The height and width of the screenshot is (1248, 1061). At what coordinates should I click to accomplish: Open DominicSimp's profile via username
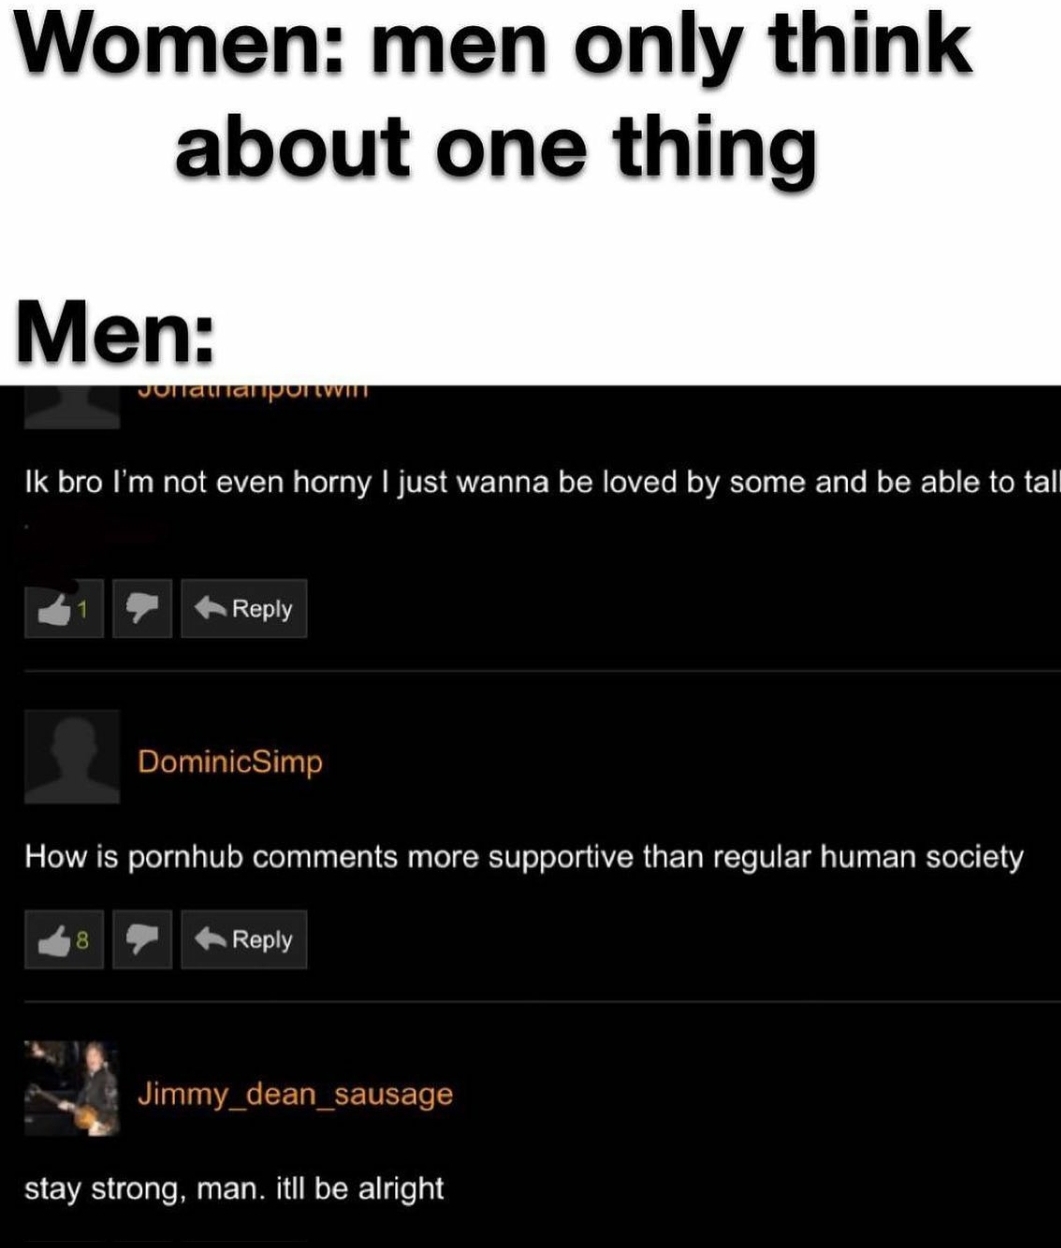pos(231,762)
